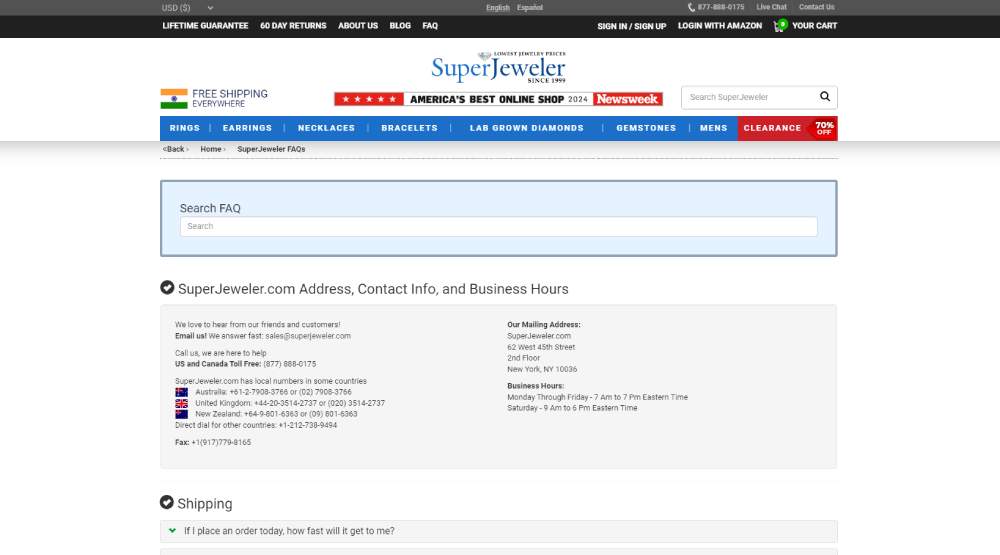Click the 70% OFF clearance badge
This screenshot has height=555, width=1000.
click(823, 128)
